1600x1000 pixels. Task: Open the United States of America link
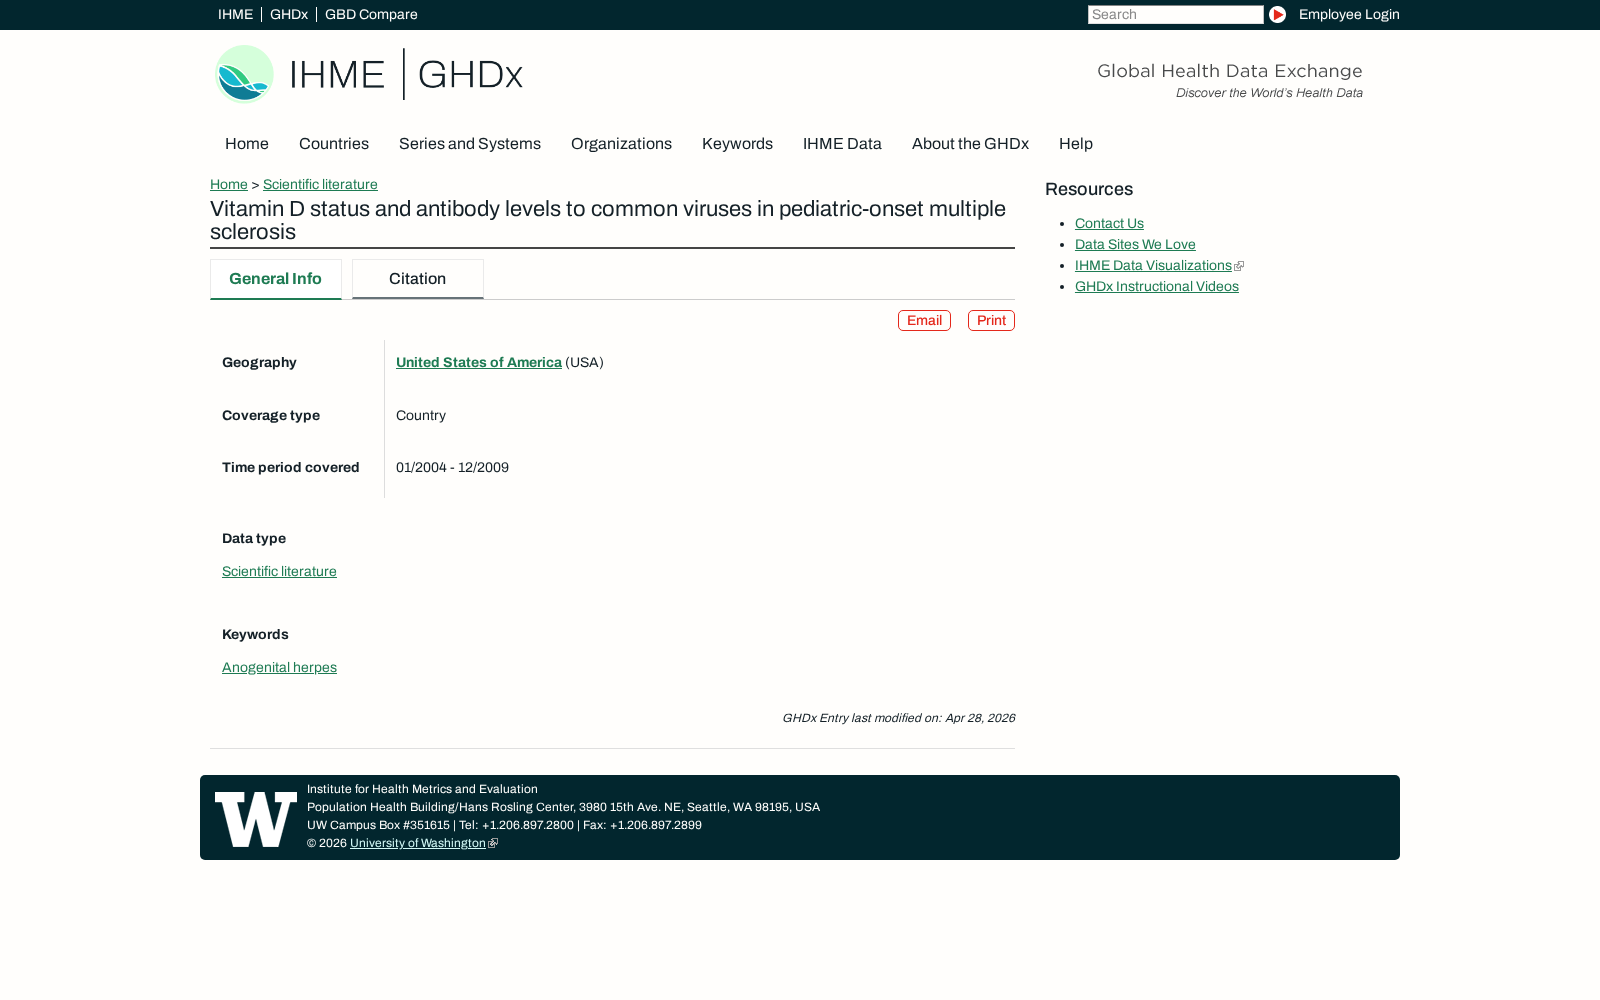click(x=479, y=363)
